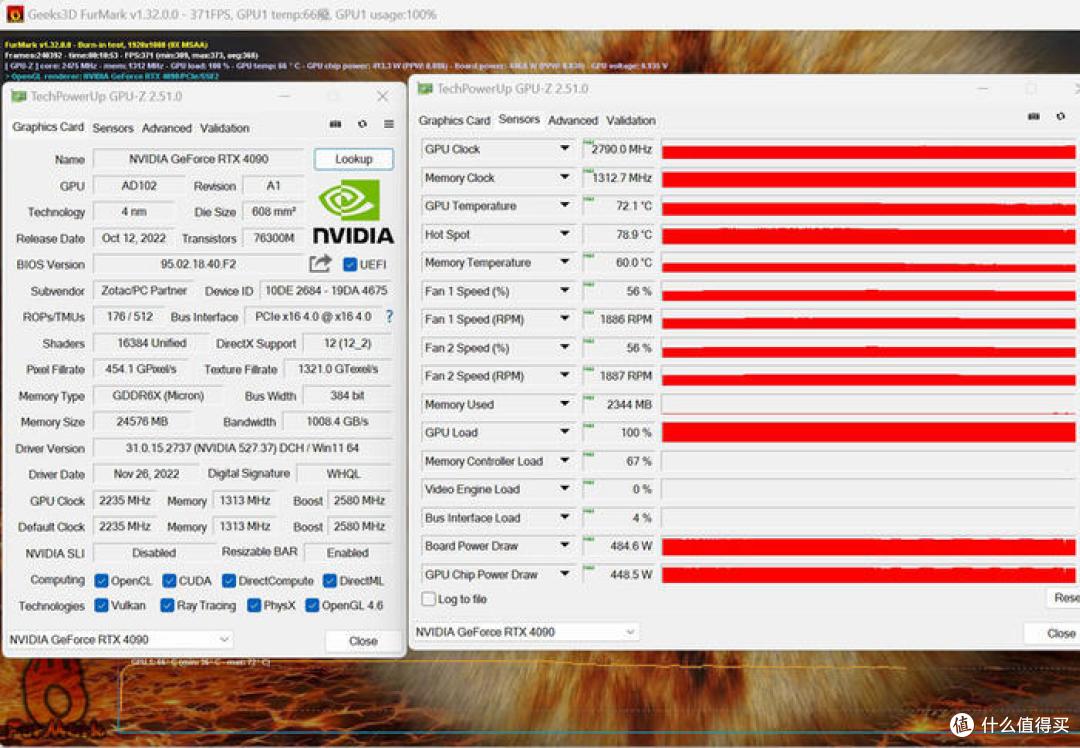Click the Subvendor value Zotac/PC Partner
Screen dimensions: 1080x748
pyautogui.click(x=144, y=291)
